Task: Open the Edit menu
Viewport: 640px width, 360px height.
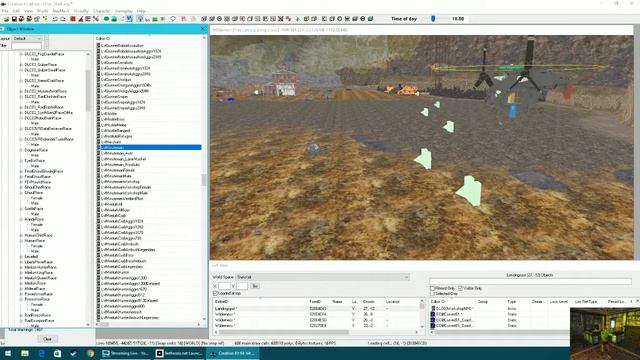Action: pos(16,11)
